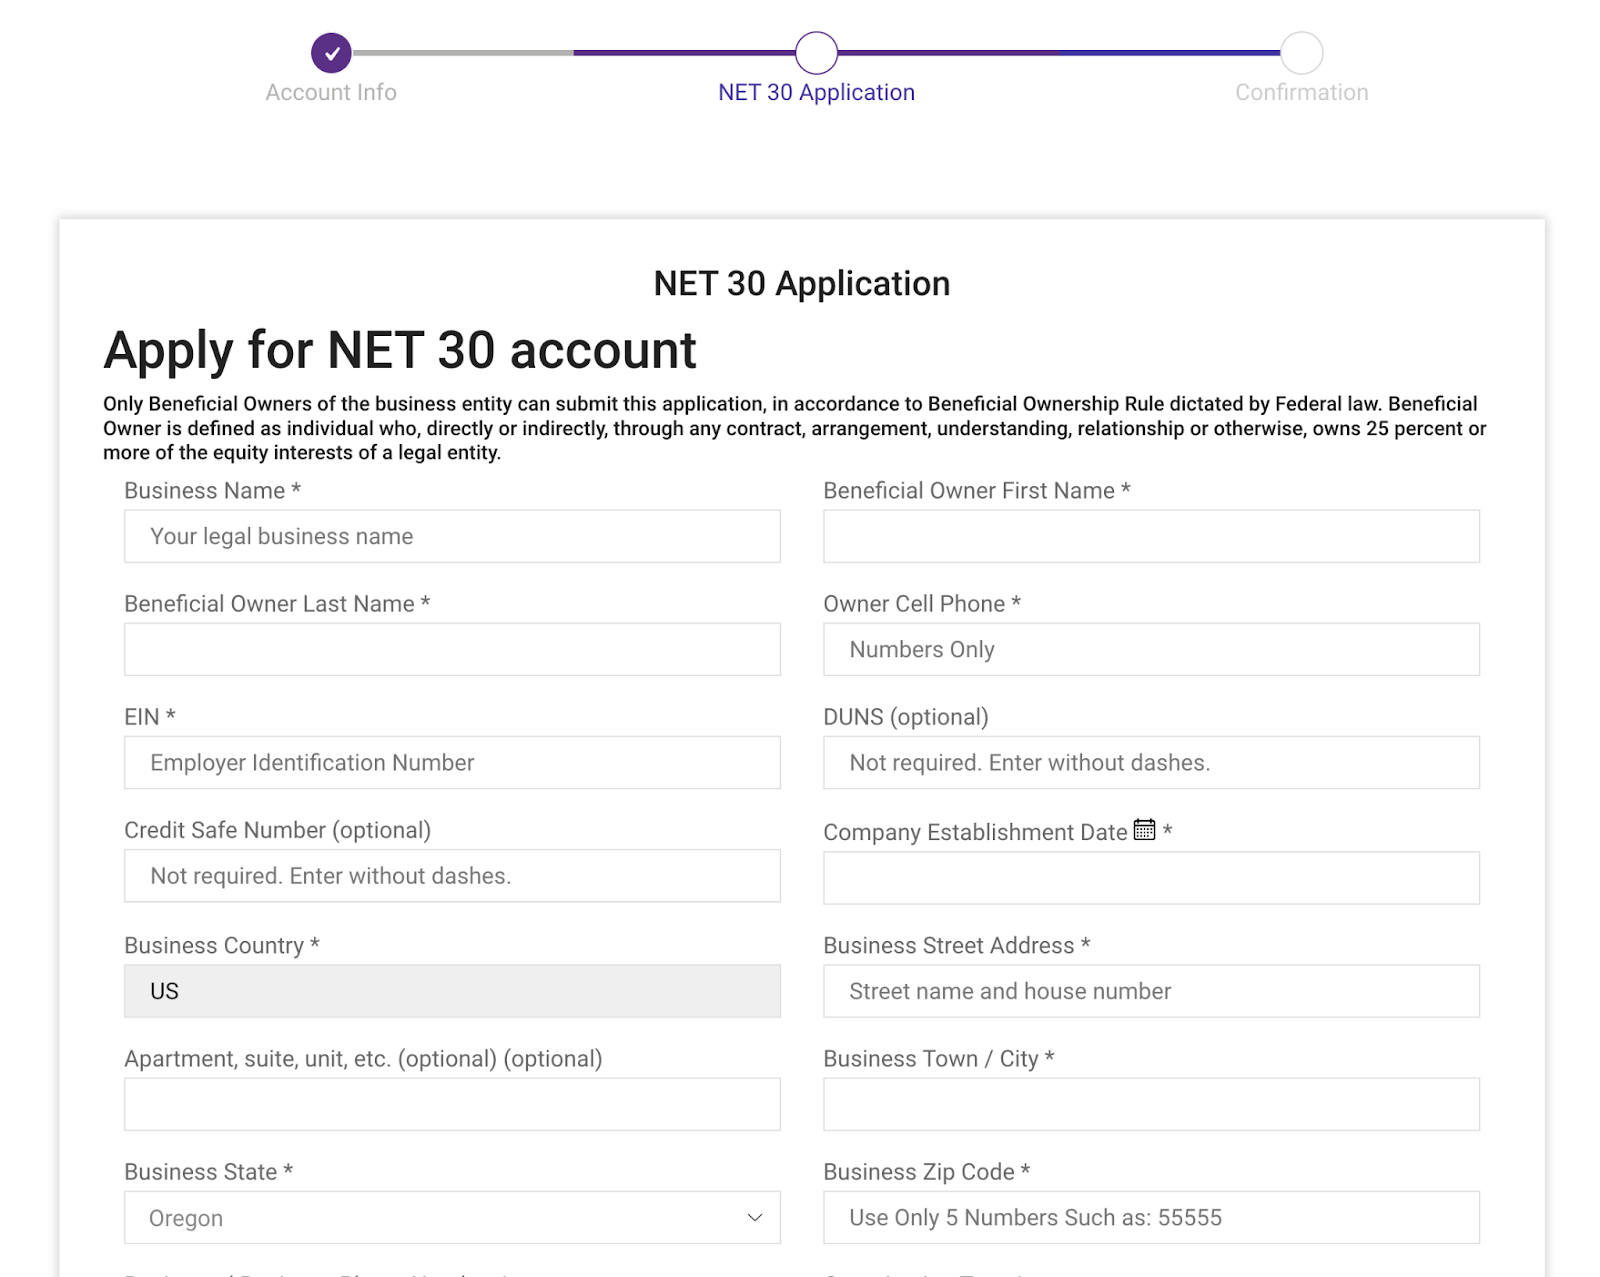Focus the DUNS optional input field
The width and height of the screenshot is (1600, 1277).
1151,762
